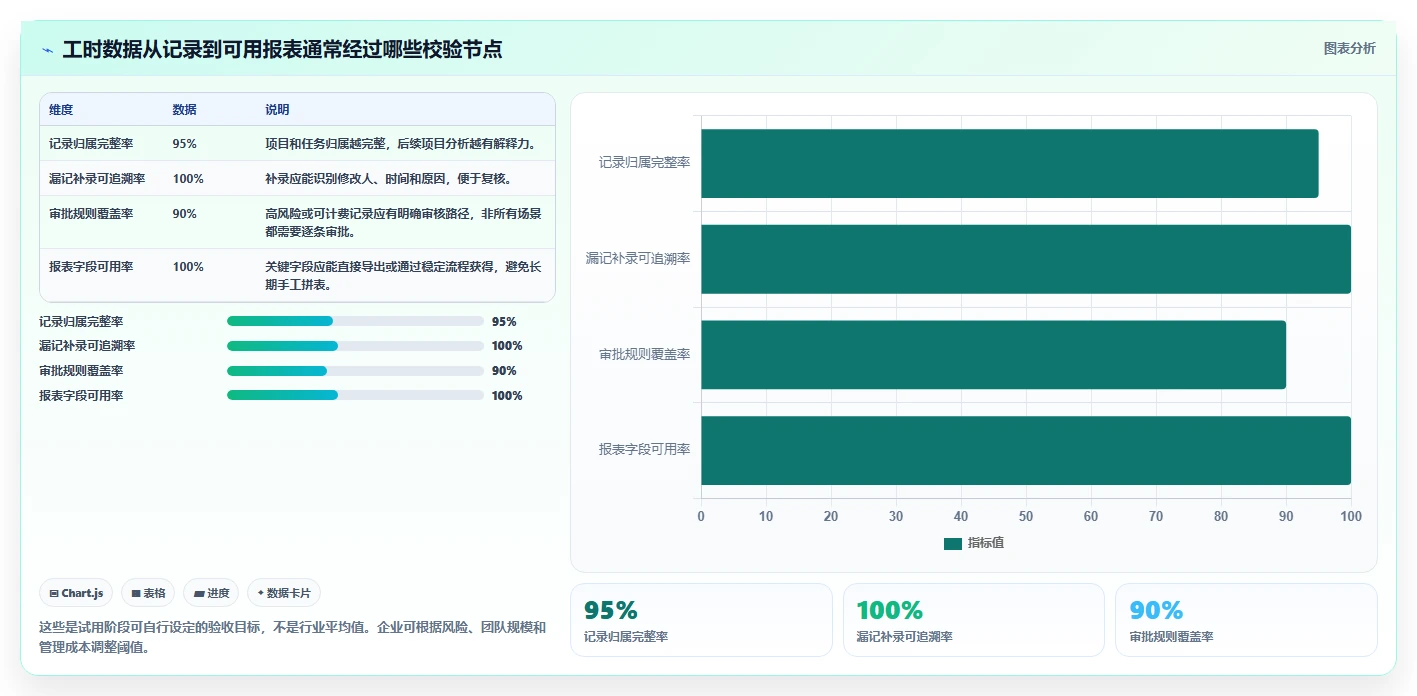Click the 维度 column header
1417x696 pixels.
(x=61, y=110)
